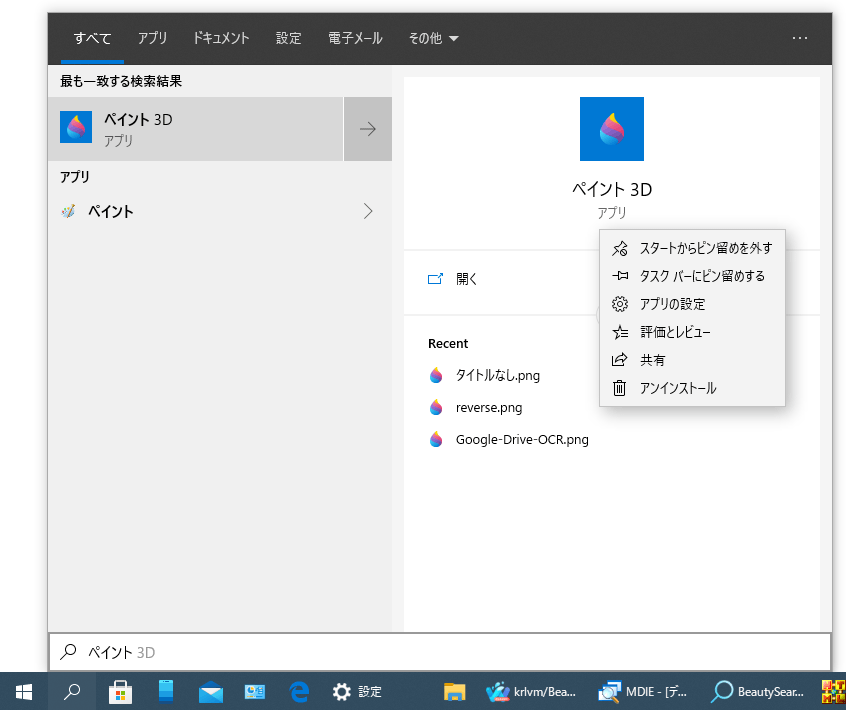Click the ペイント 3D icon in results list
846x710 pixels.
tap(76, 127)
